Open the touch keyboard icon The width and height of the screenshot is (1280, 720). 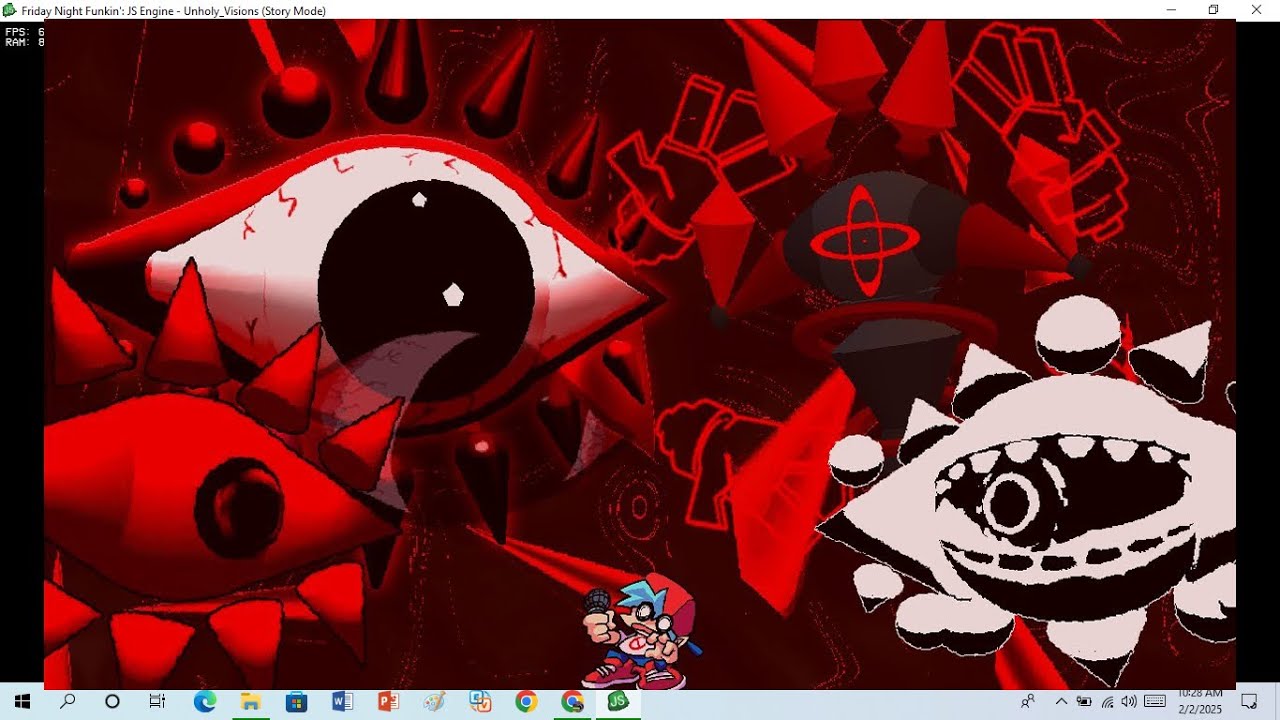(x=1155, y=702)
